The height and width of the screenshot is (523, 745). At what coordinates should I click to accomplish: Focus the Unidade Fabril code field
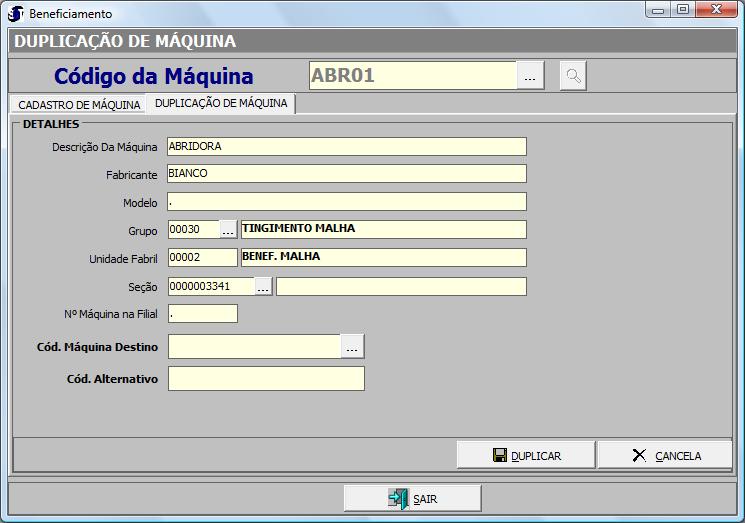pos(202,258)
